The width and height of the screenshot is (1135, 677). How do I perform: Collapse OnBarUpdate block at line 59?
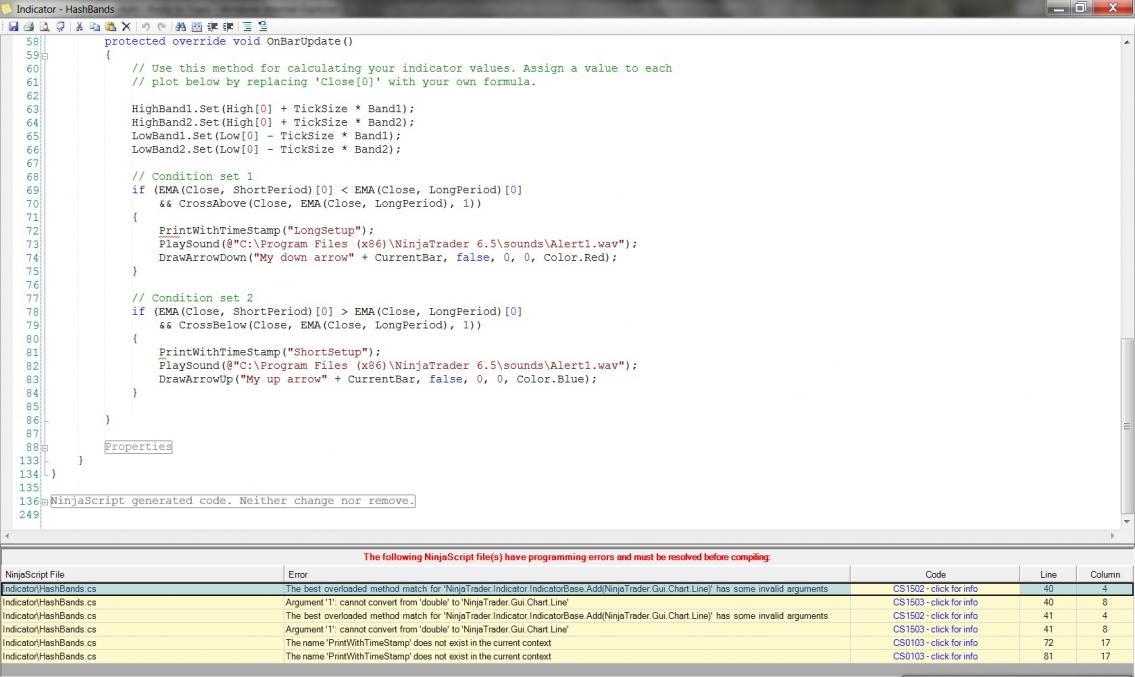coord(45,55)
